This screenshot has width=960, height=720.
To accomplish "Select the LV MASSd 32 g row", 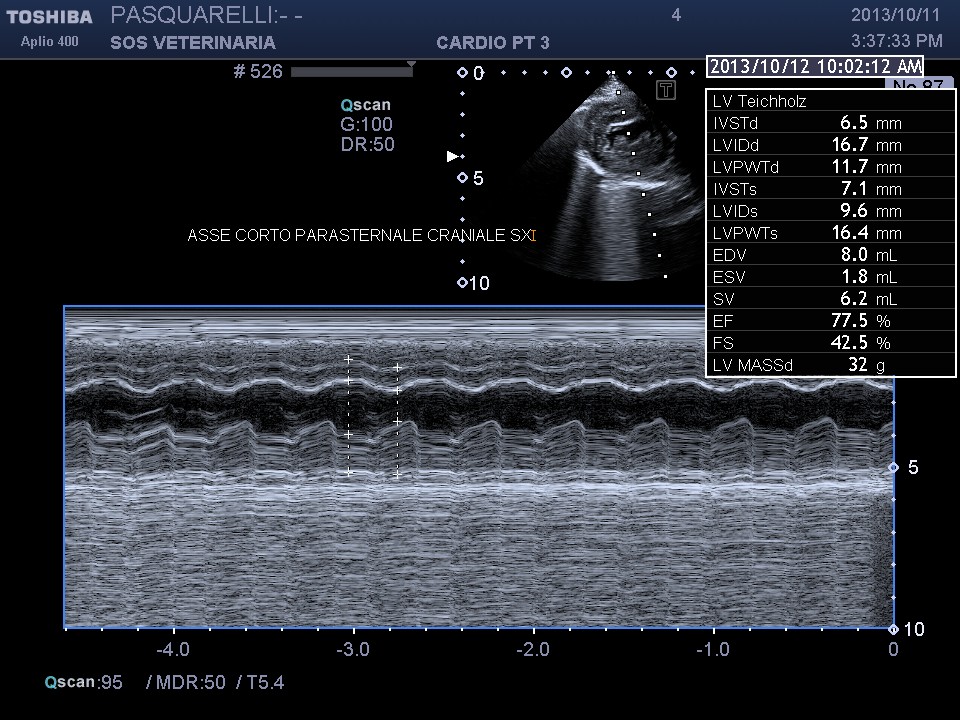I will click(x=830, y=365).
